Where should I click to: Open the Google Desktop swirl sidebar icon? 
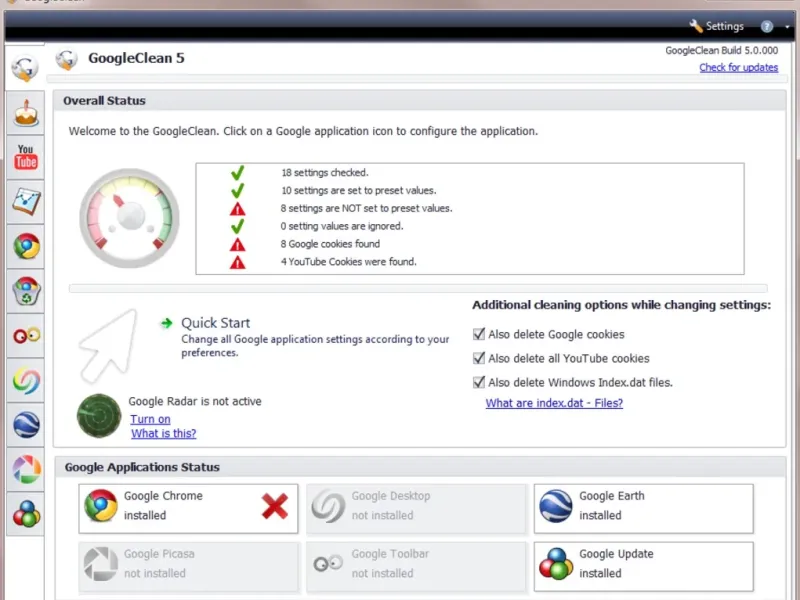tap(26, 381)
